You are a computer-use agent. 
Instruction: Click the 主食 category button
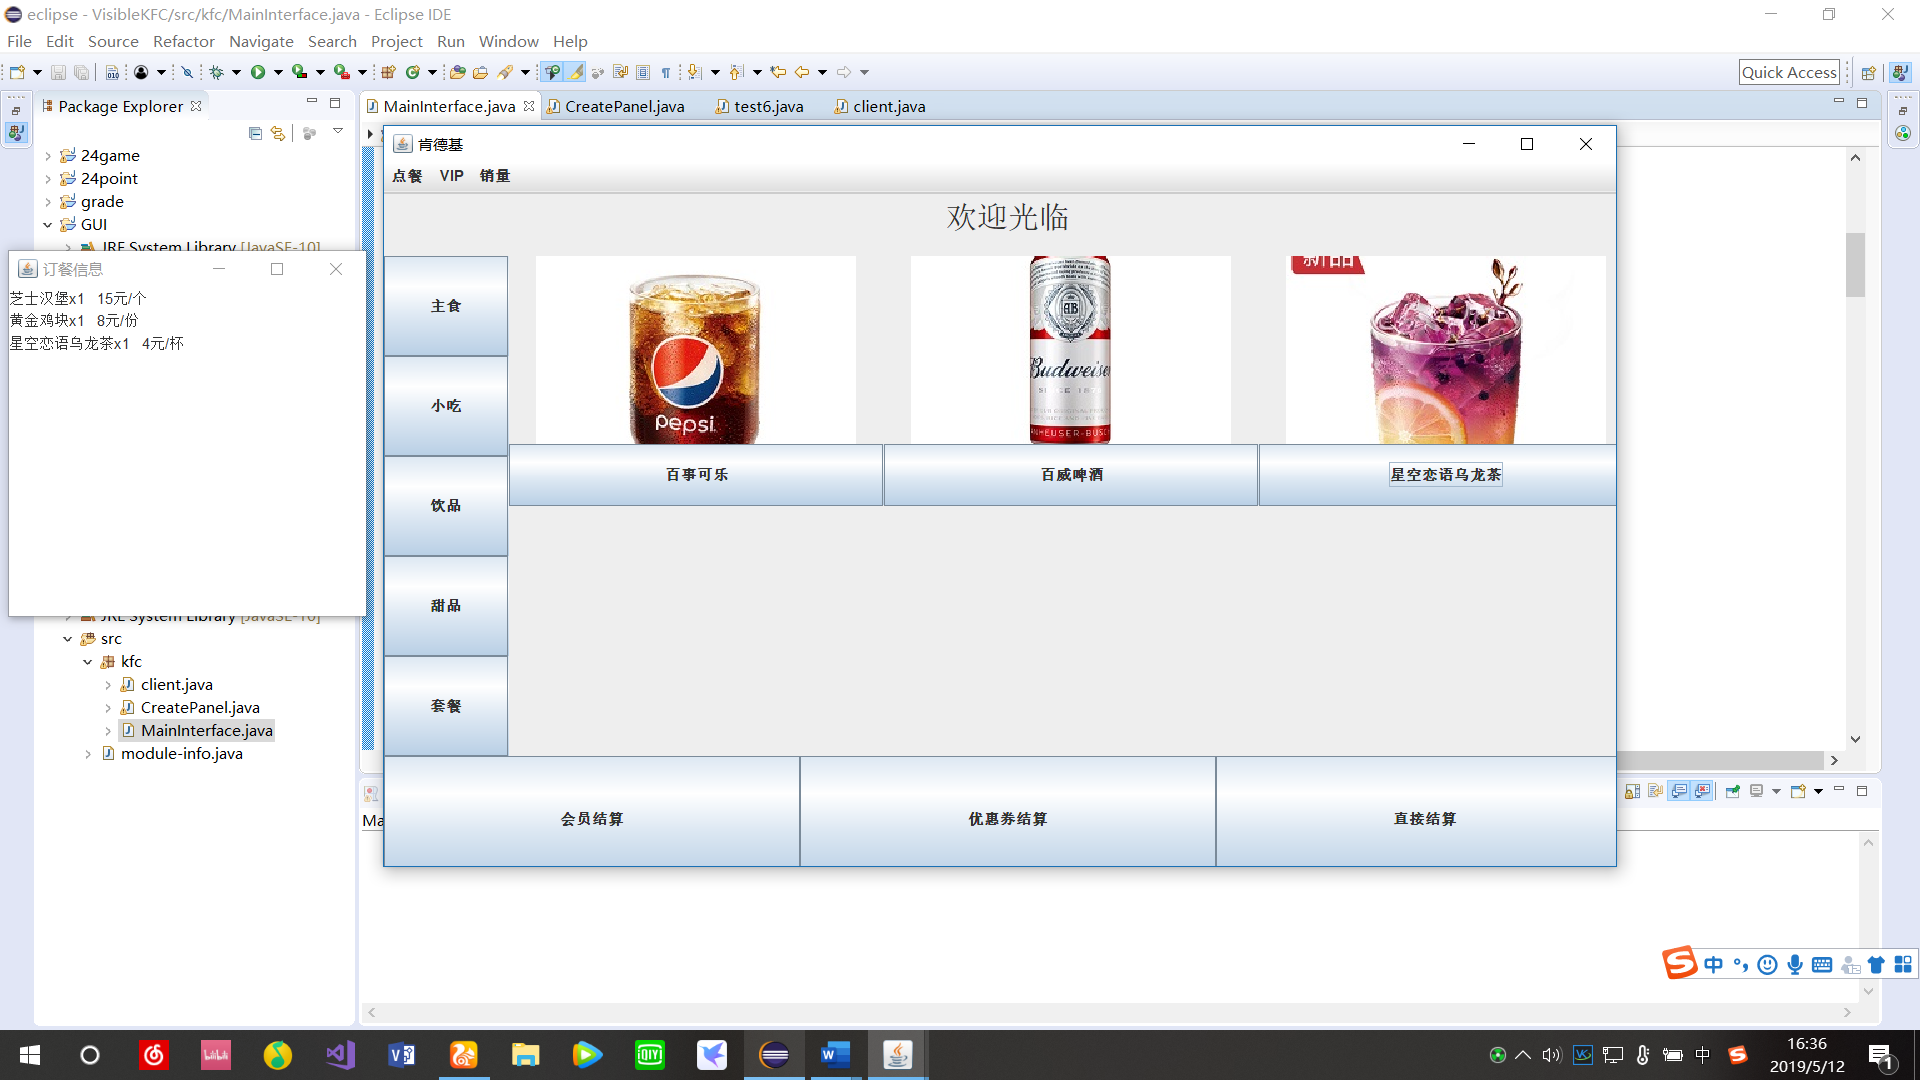click(x=446, y=306)
